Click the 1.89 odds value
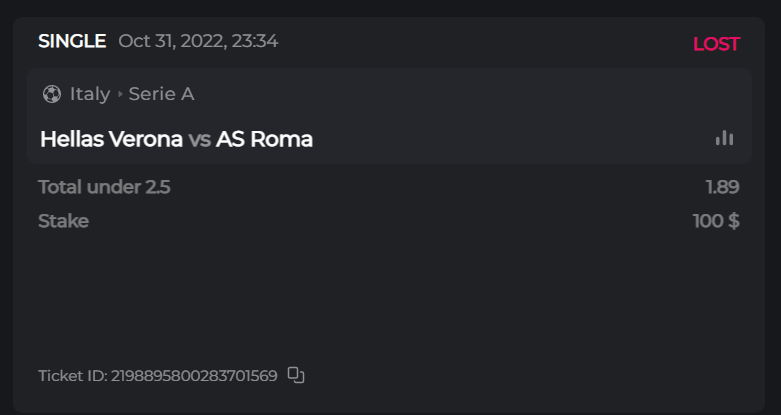This screenshot has height=415, width=781. coord(722,186)
